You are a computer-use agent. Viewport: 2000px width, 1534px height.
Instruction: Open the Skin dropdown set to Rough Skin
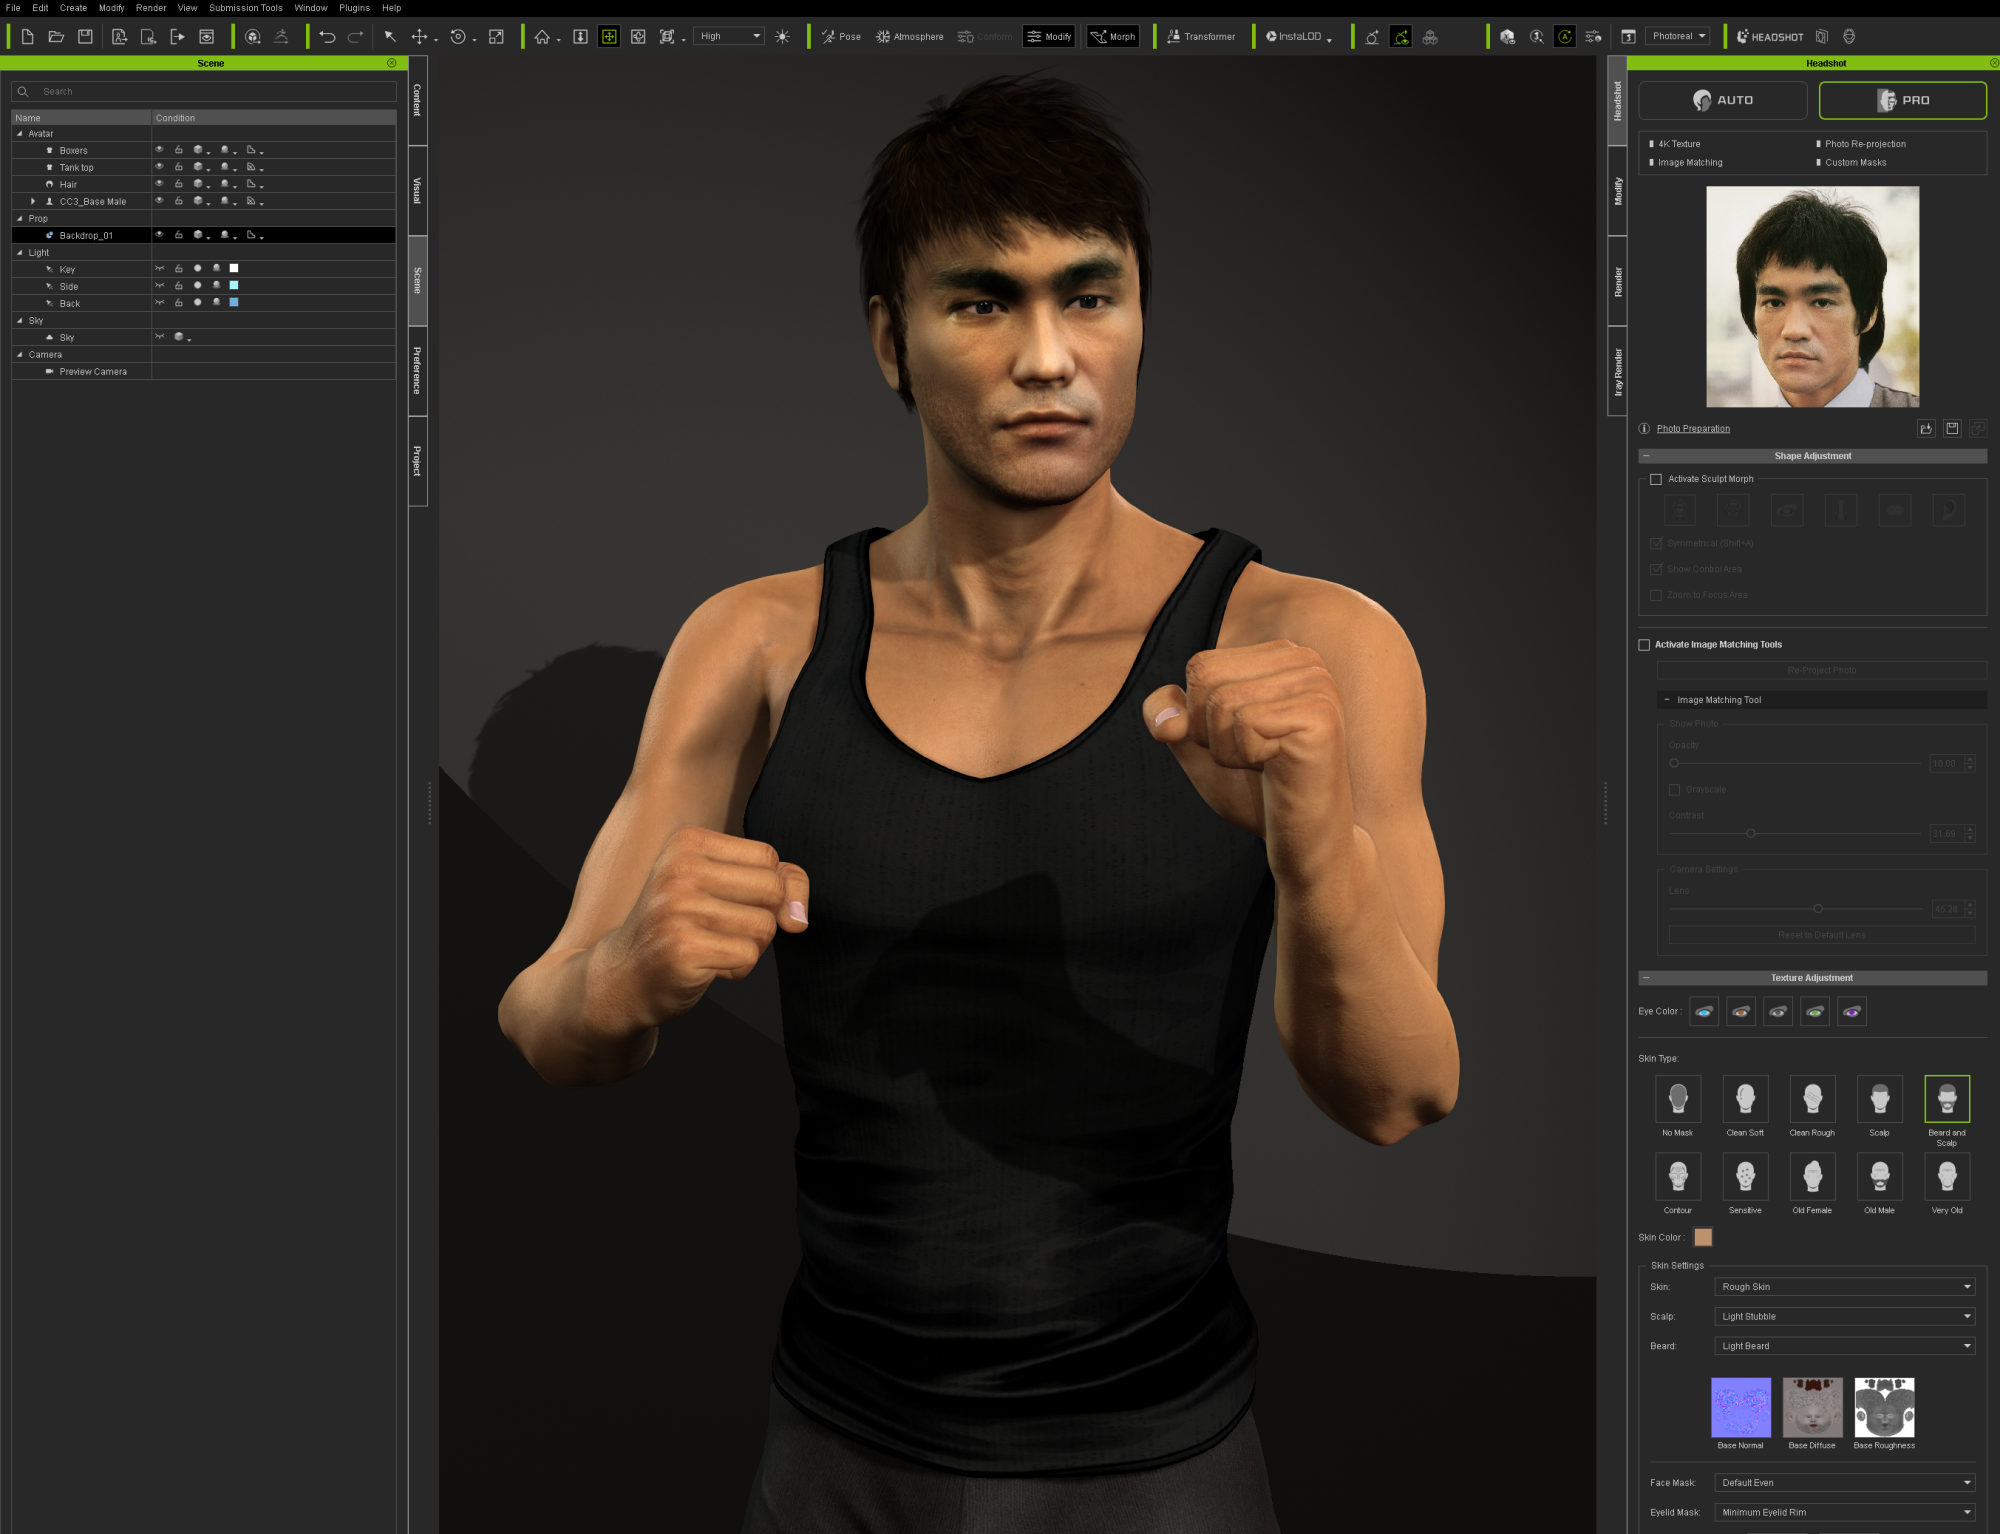point(1845,1287)
